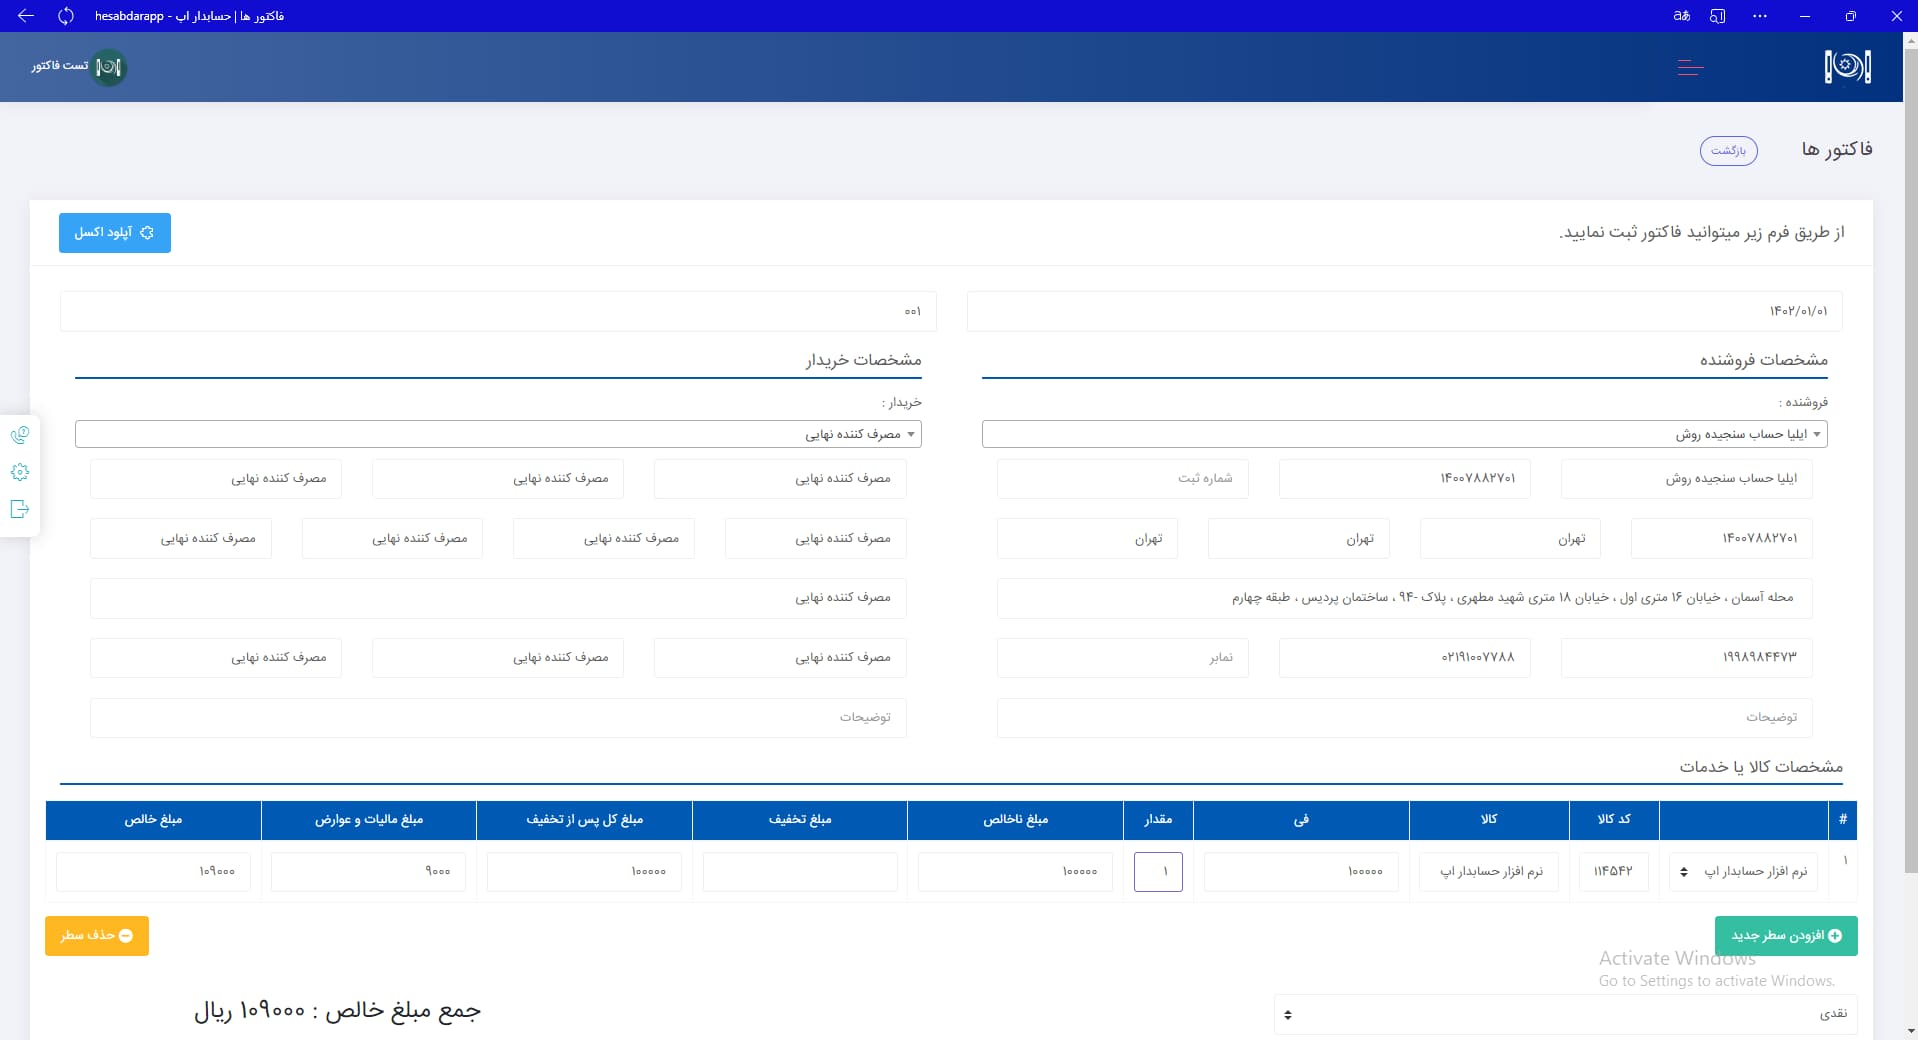Click the translate icon in the title bar
Viewport: 1918px width, 1040px height.
(1680, 16)
